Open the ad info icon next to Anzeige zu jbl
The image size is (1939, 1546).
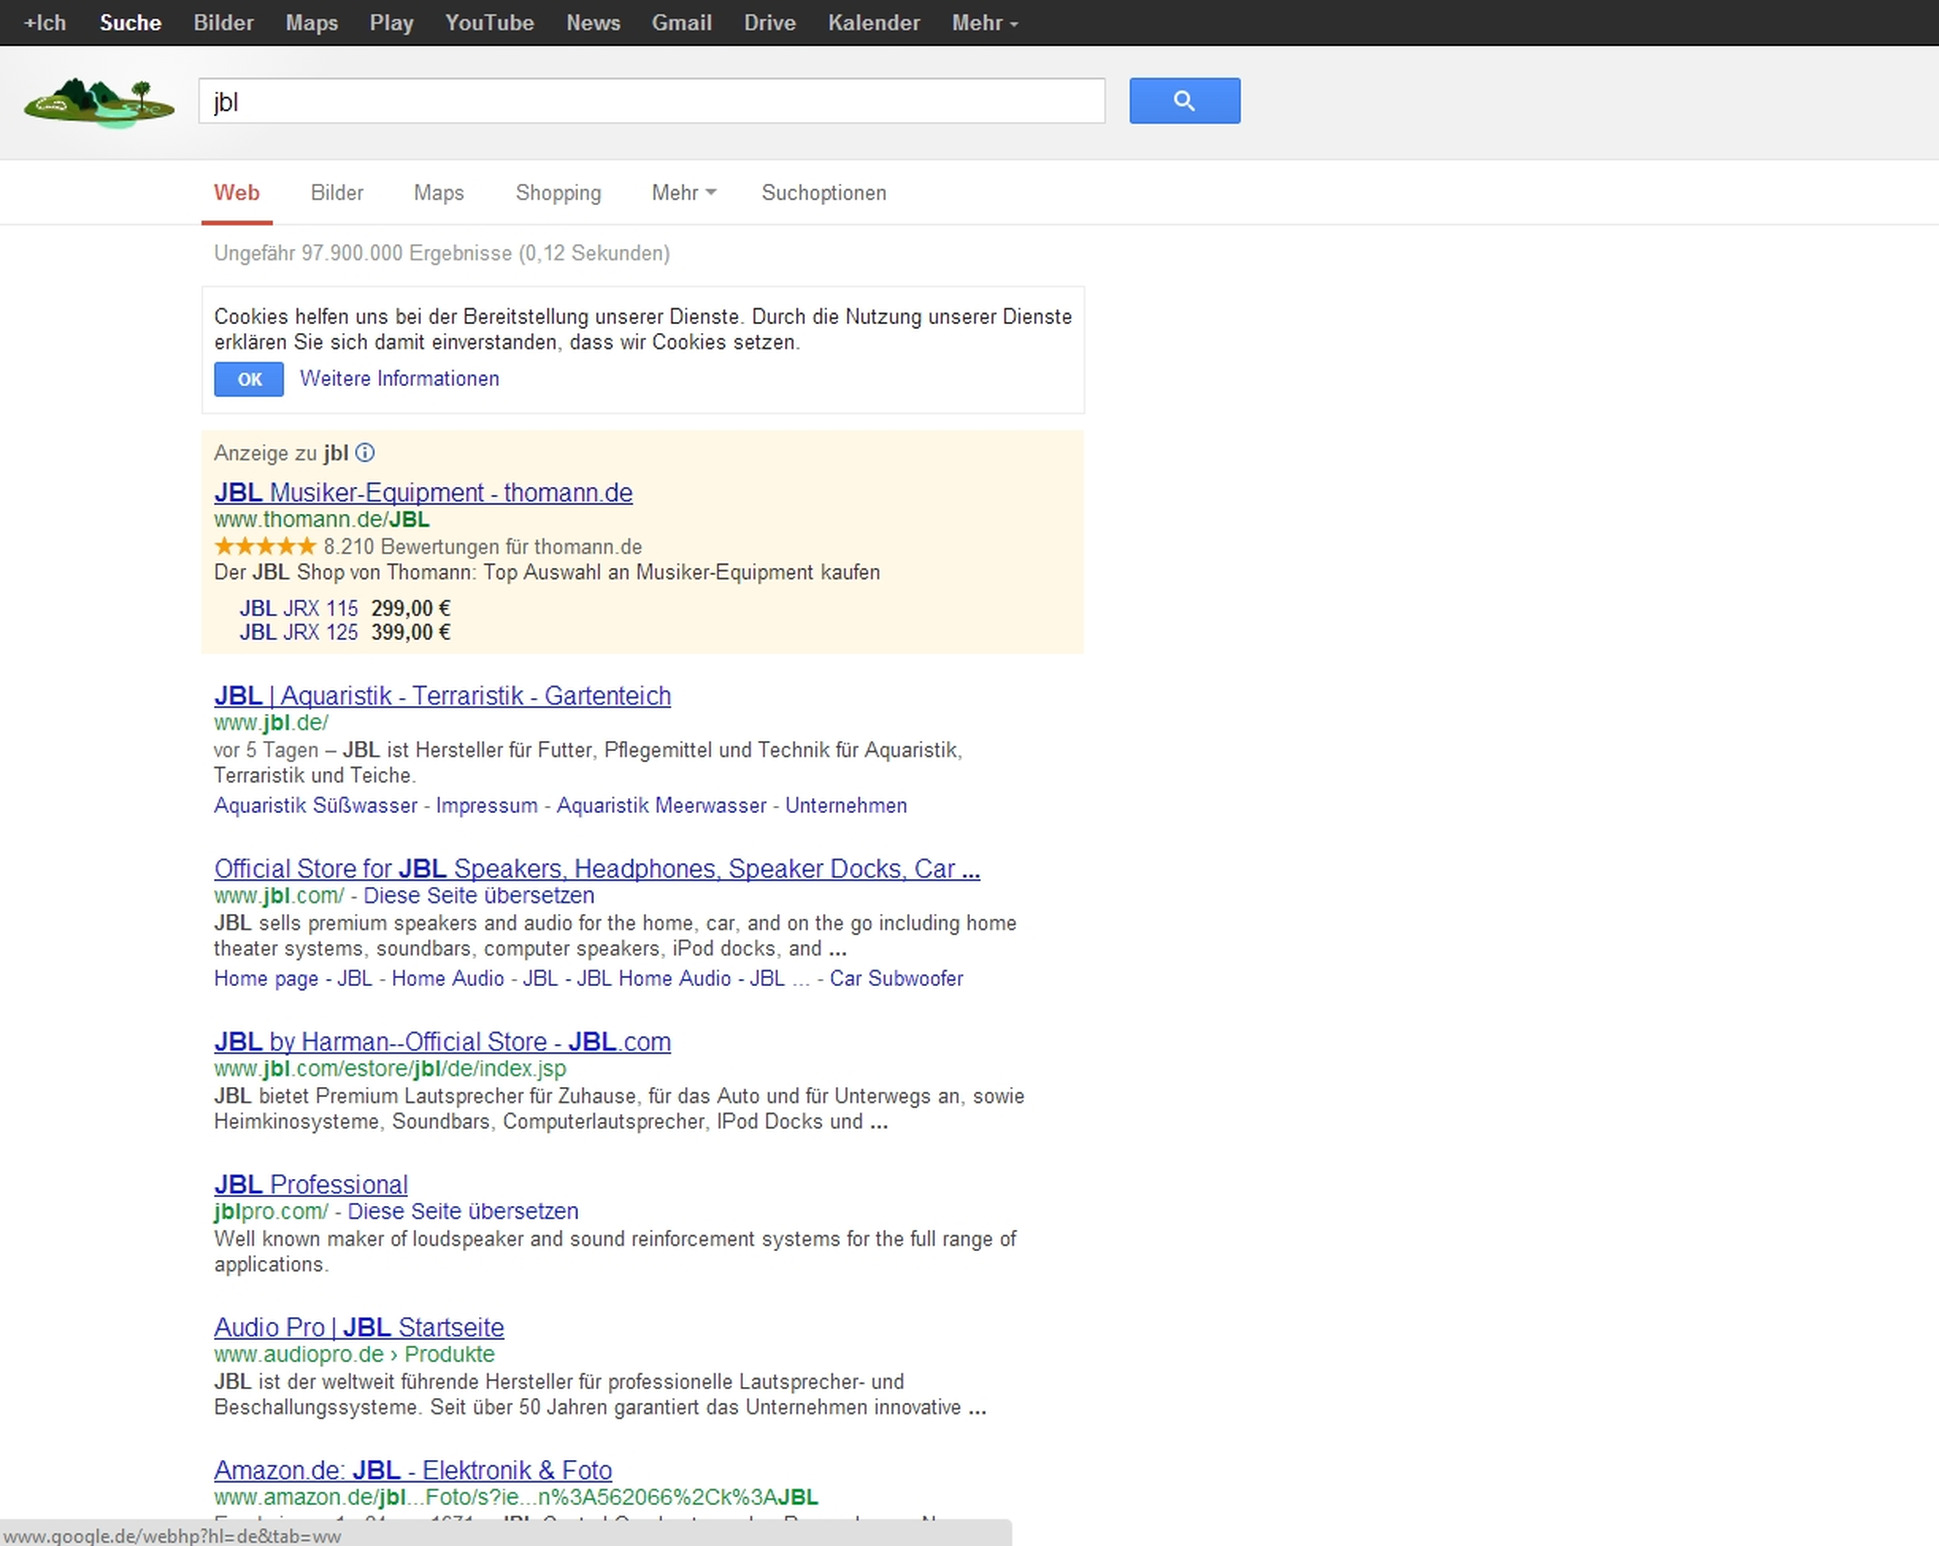point(365,453)
